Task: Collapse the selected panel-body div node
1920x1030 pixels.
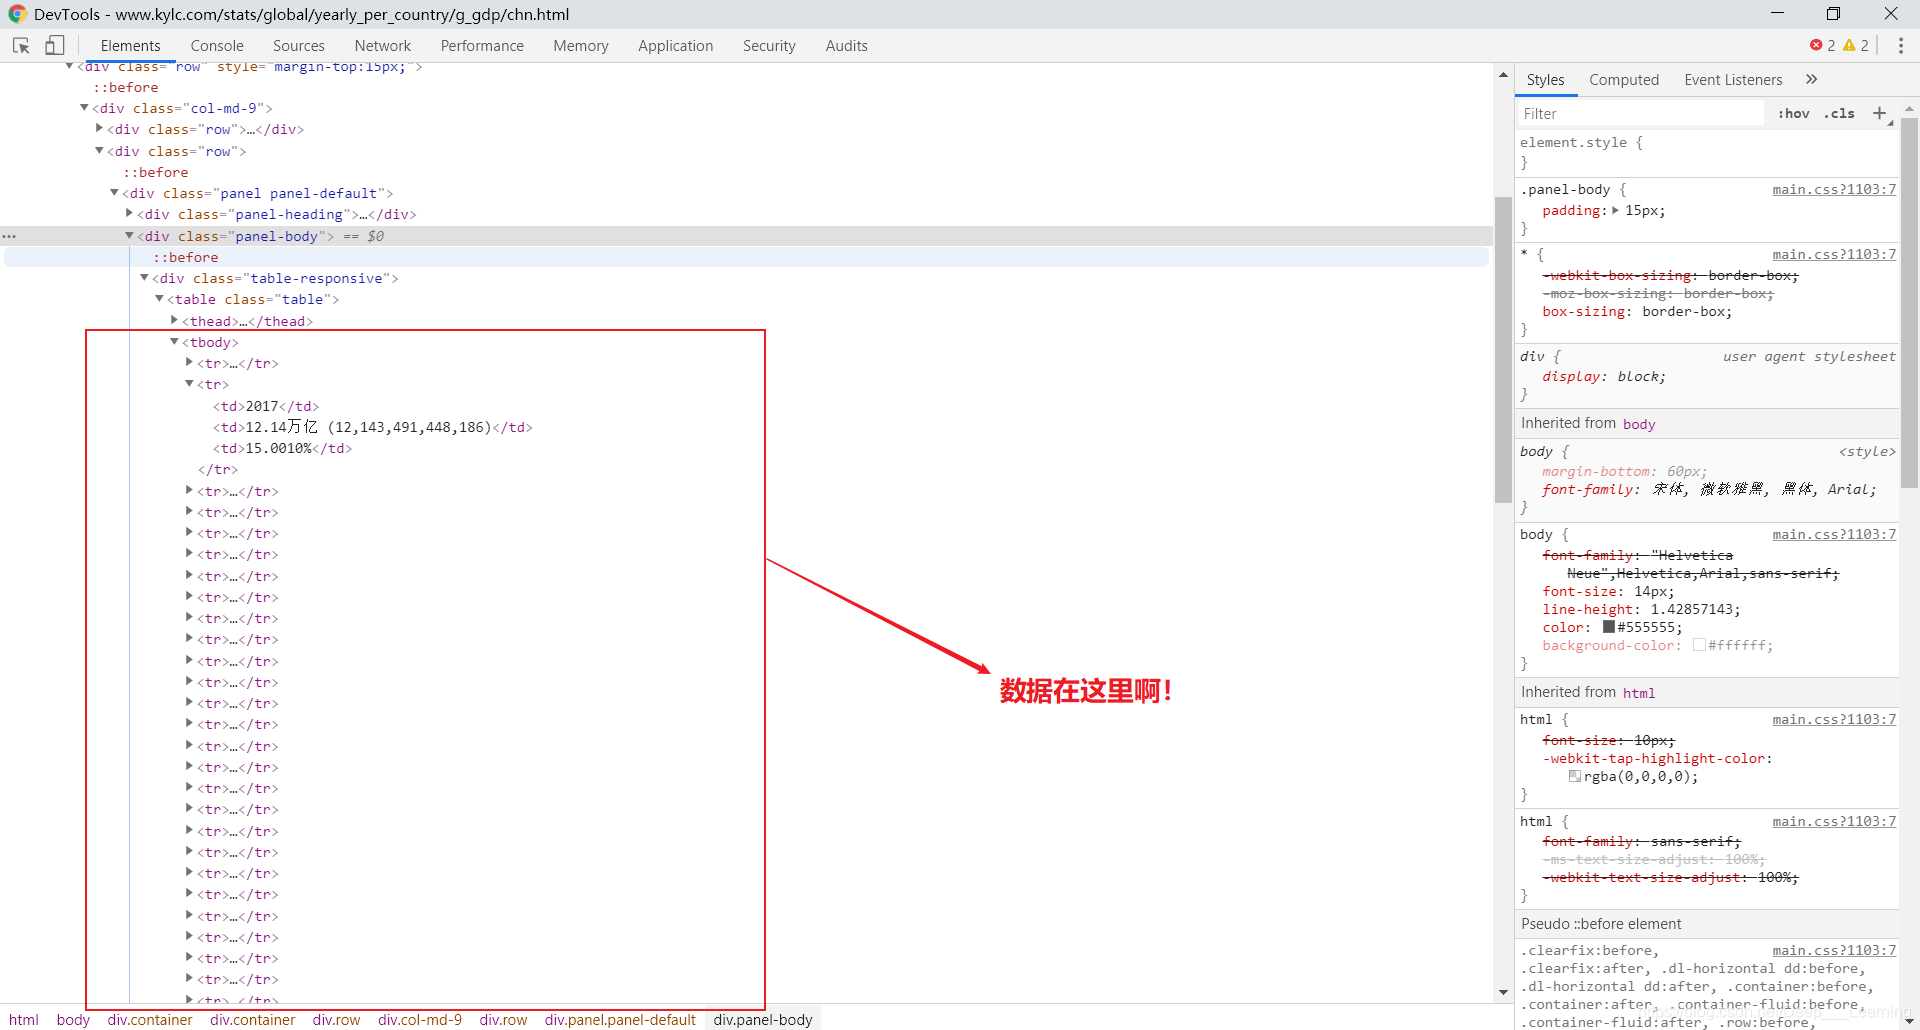Action: click(129, 236)
